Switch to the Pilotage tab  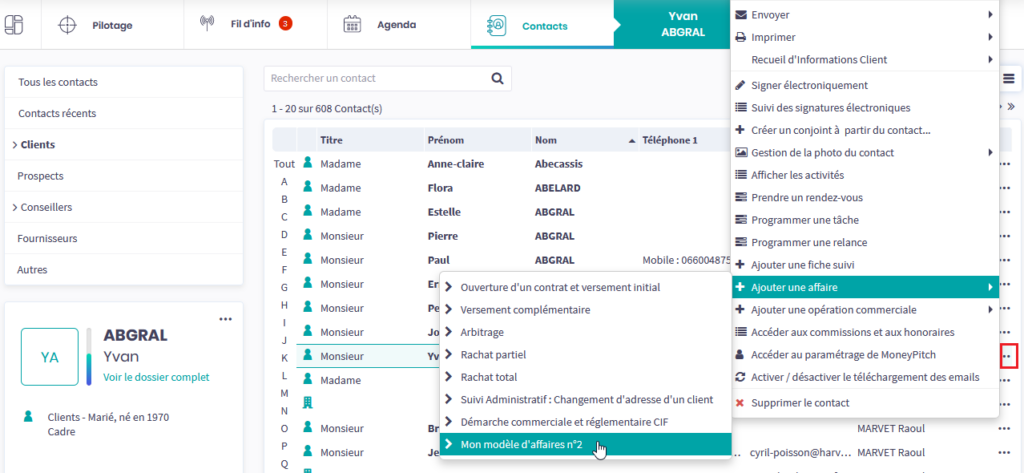click(111, 25)
